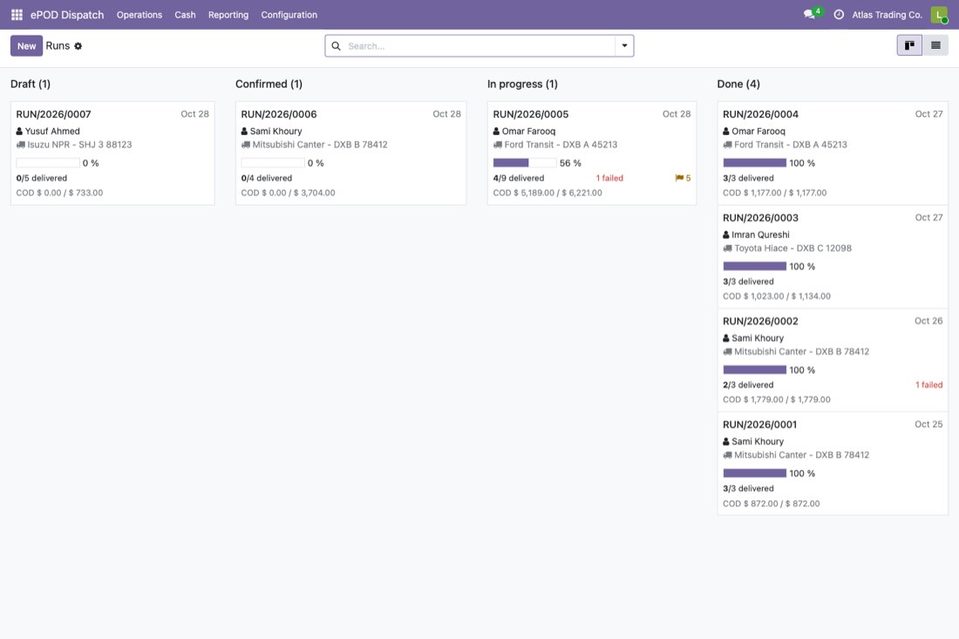Image resolution: width=959 pixels, height=639 pixels.
Task: Open the Reporting menu
Action: pos(228,15)
